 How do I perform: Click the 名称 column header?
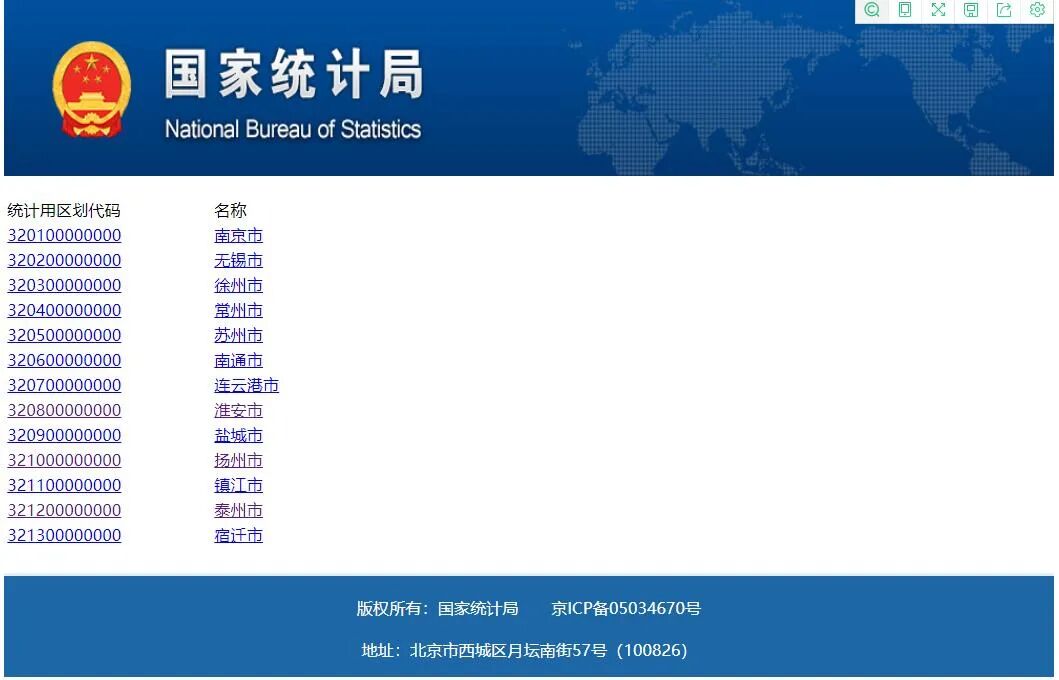click(230, 211)
